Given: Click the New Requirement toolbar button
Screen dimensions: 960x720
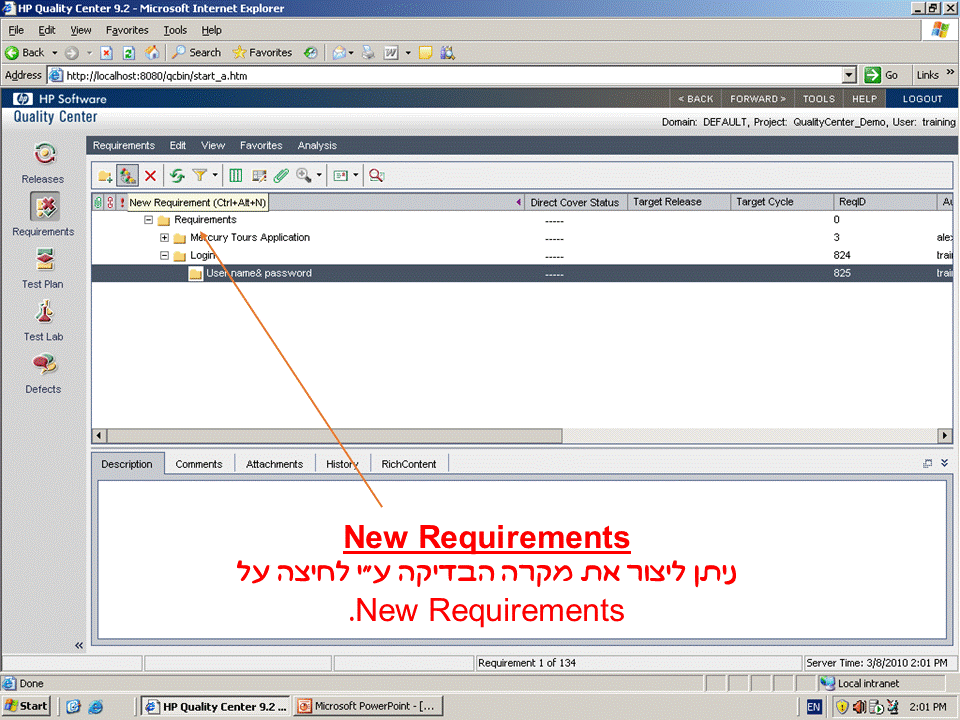Looking at the screenshot, I should 127,176.
